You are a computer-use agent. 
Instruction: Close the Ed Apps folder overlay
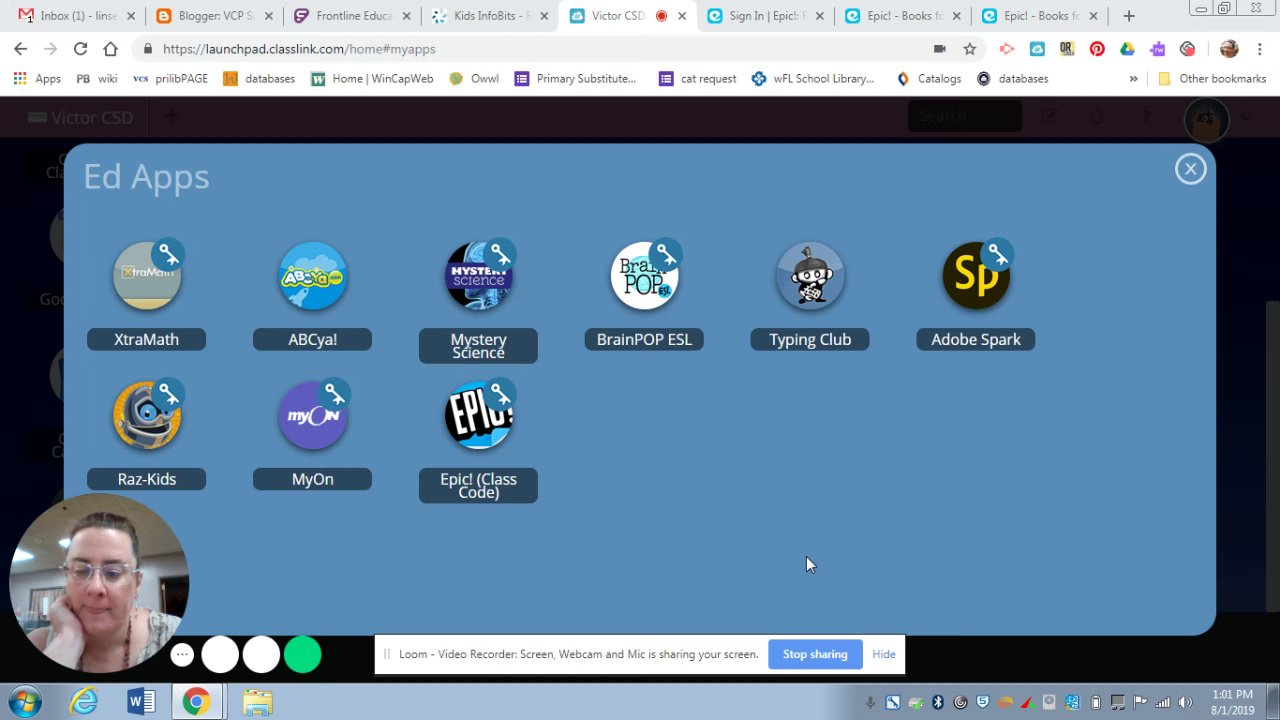point(1190,169)
